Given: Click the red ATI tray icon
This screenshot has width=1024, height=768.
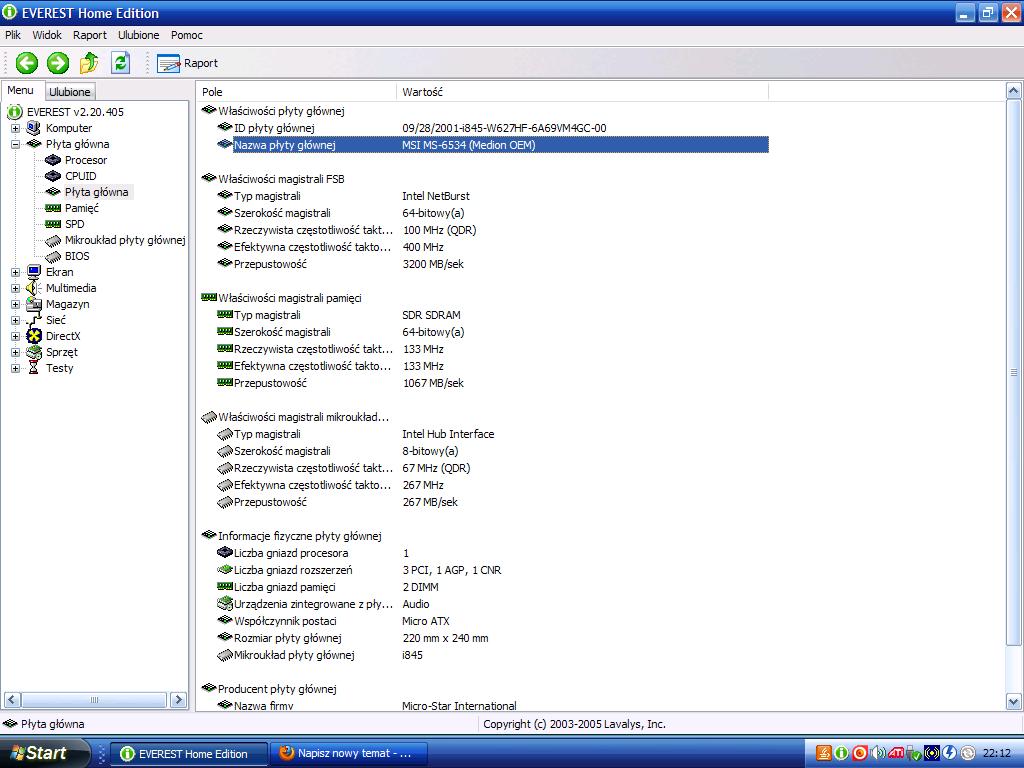Looking at the screenshot, I should pyautogui.click(x=896, y=753).
